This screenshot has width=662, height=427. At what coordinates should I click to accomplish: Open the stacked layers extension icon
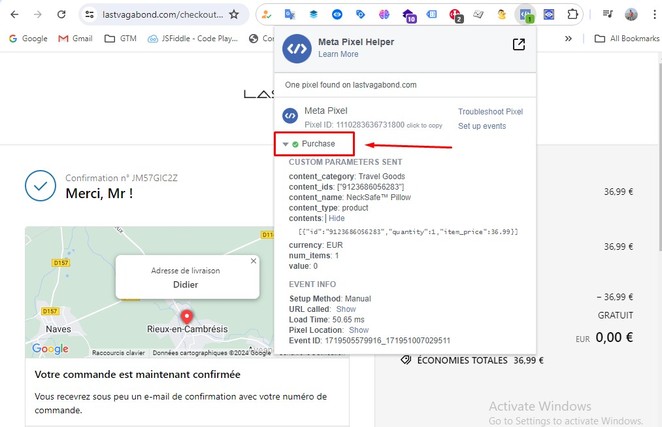click(x=313, y=14)
